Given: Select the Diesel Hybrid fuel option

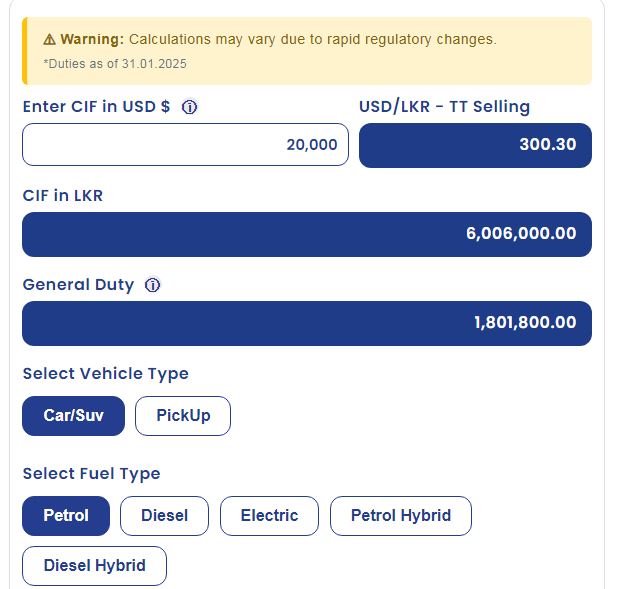Looking at the screenshot, I should point(94,566).
